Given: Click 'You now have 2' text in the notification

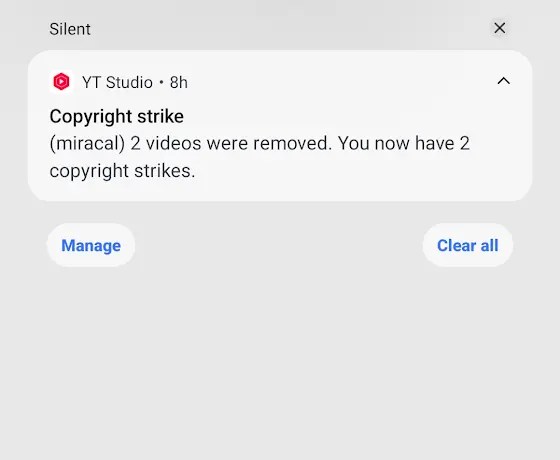Looking at the screenshot, I should (404, 144).
